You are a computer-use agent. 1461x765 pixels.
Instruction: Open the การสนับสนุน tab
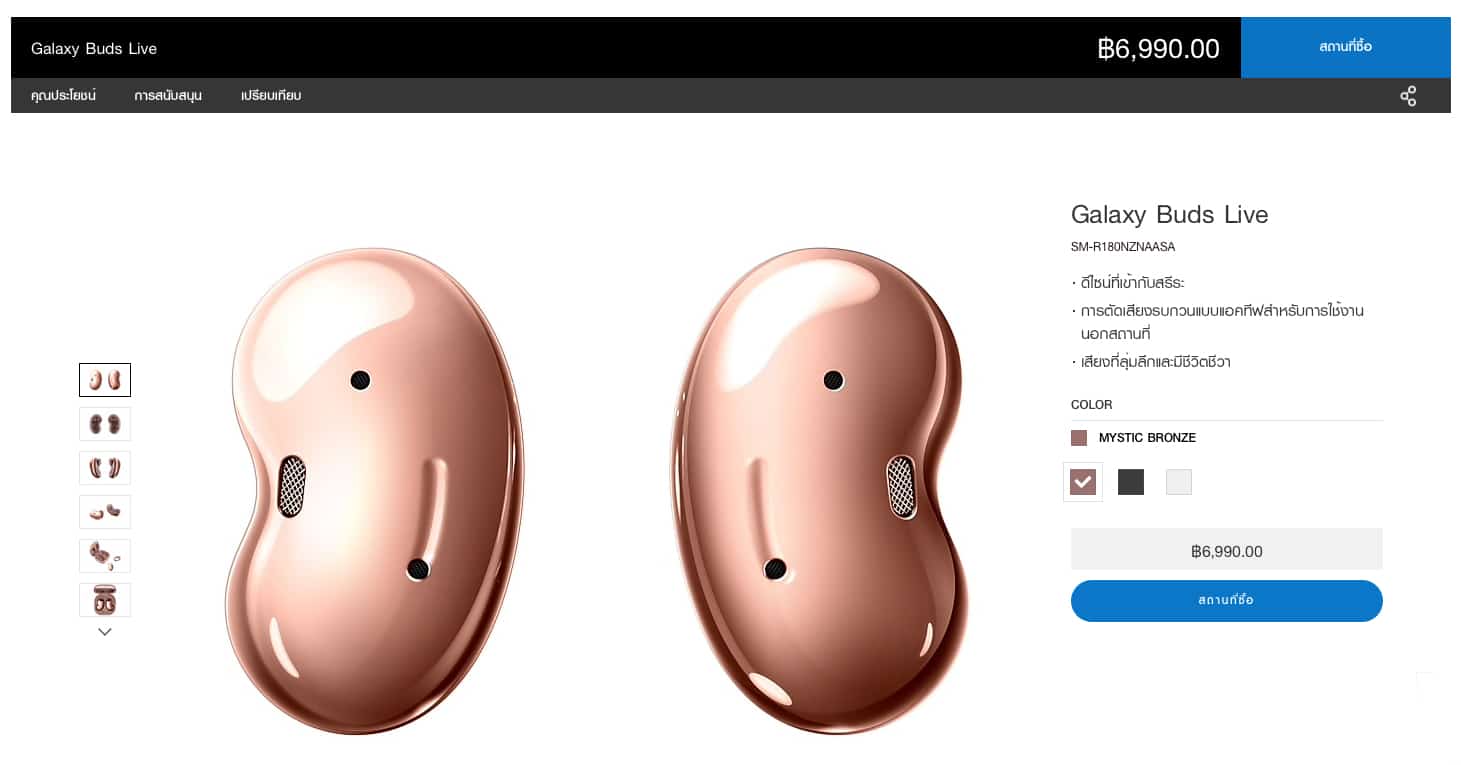[168, 96]
